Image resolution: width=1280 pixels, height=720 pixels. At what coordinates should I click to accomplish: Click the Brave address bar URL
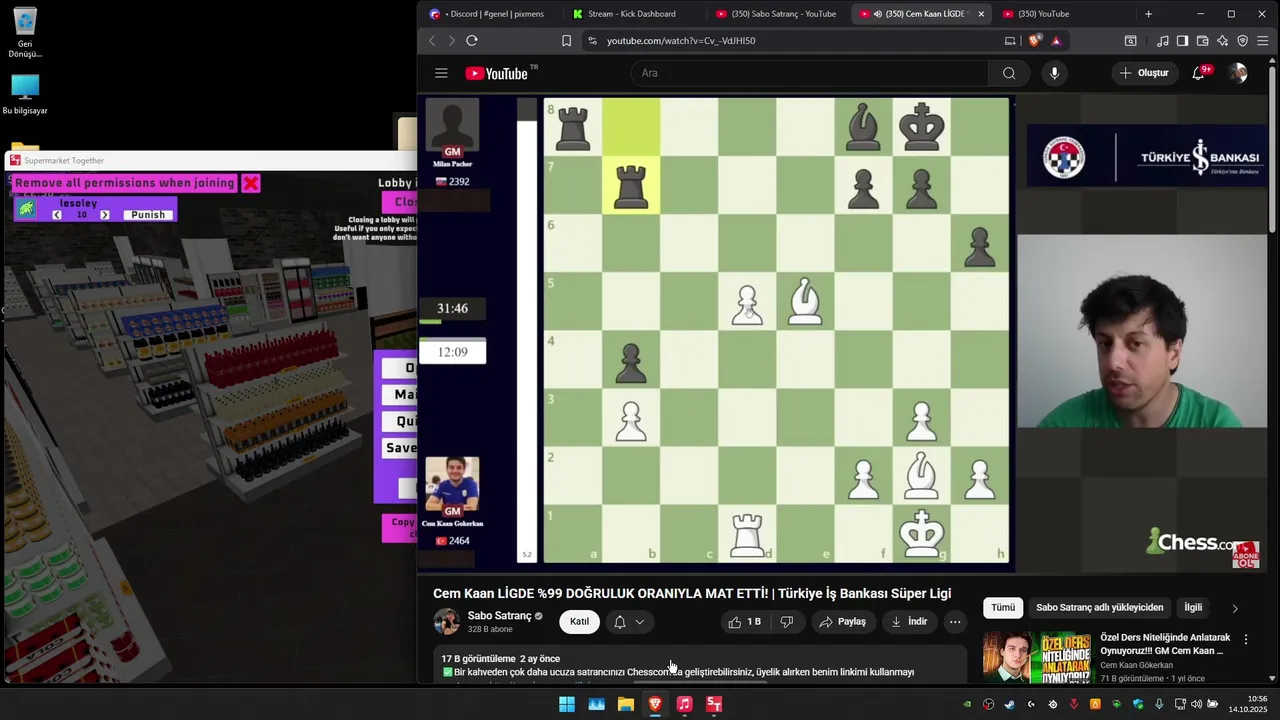pyautogui.click(x=681, y=41)
